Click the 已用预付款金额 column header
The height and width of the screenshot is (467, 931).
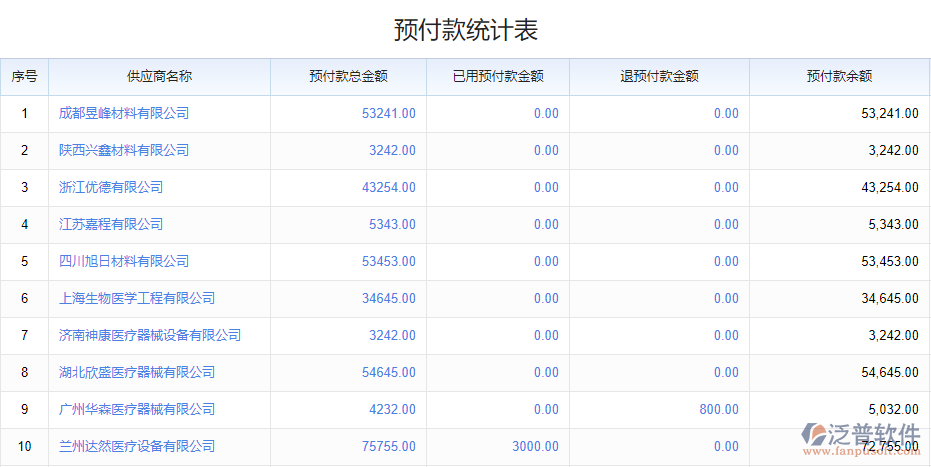pyautogui.click(x=497, y=76)
